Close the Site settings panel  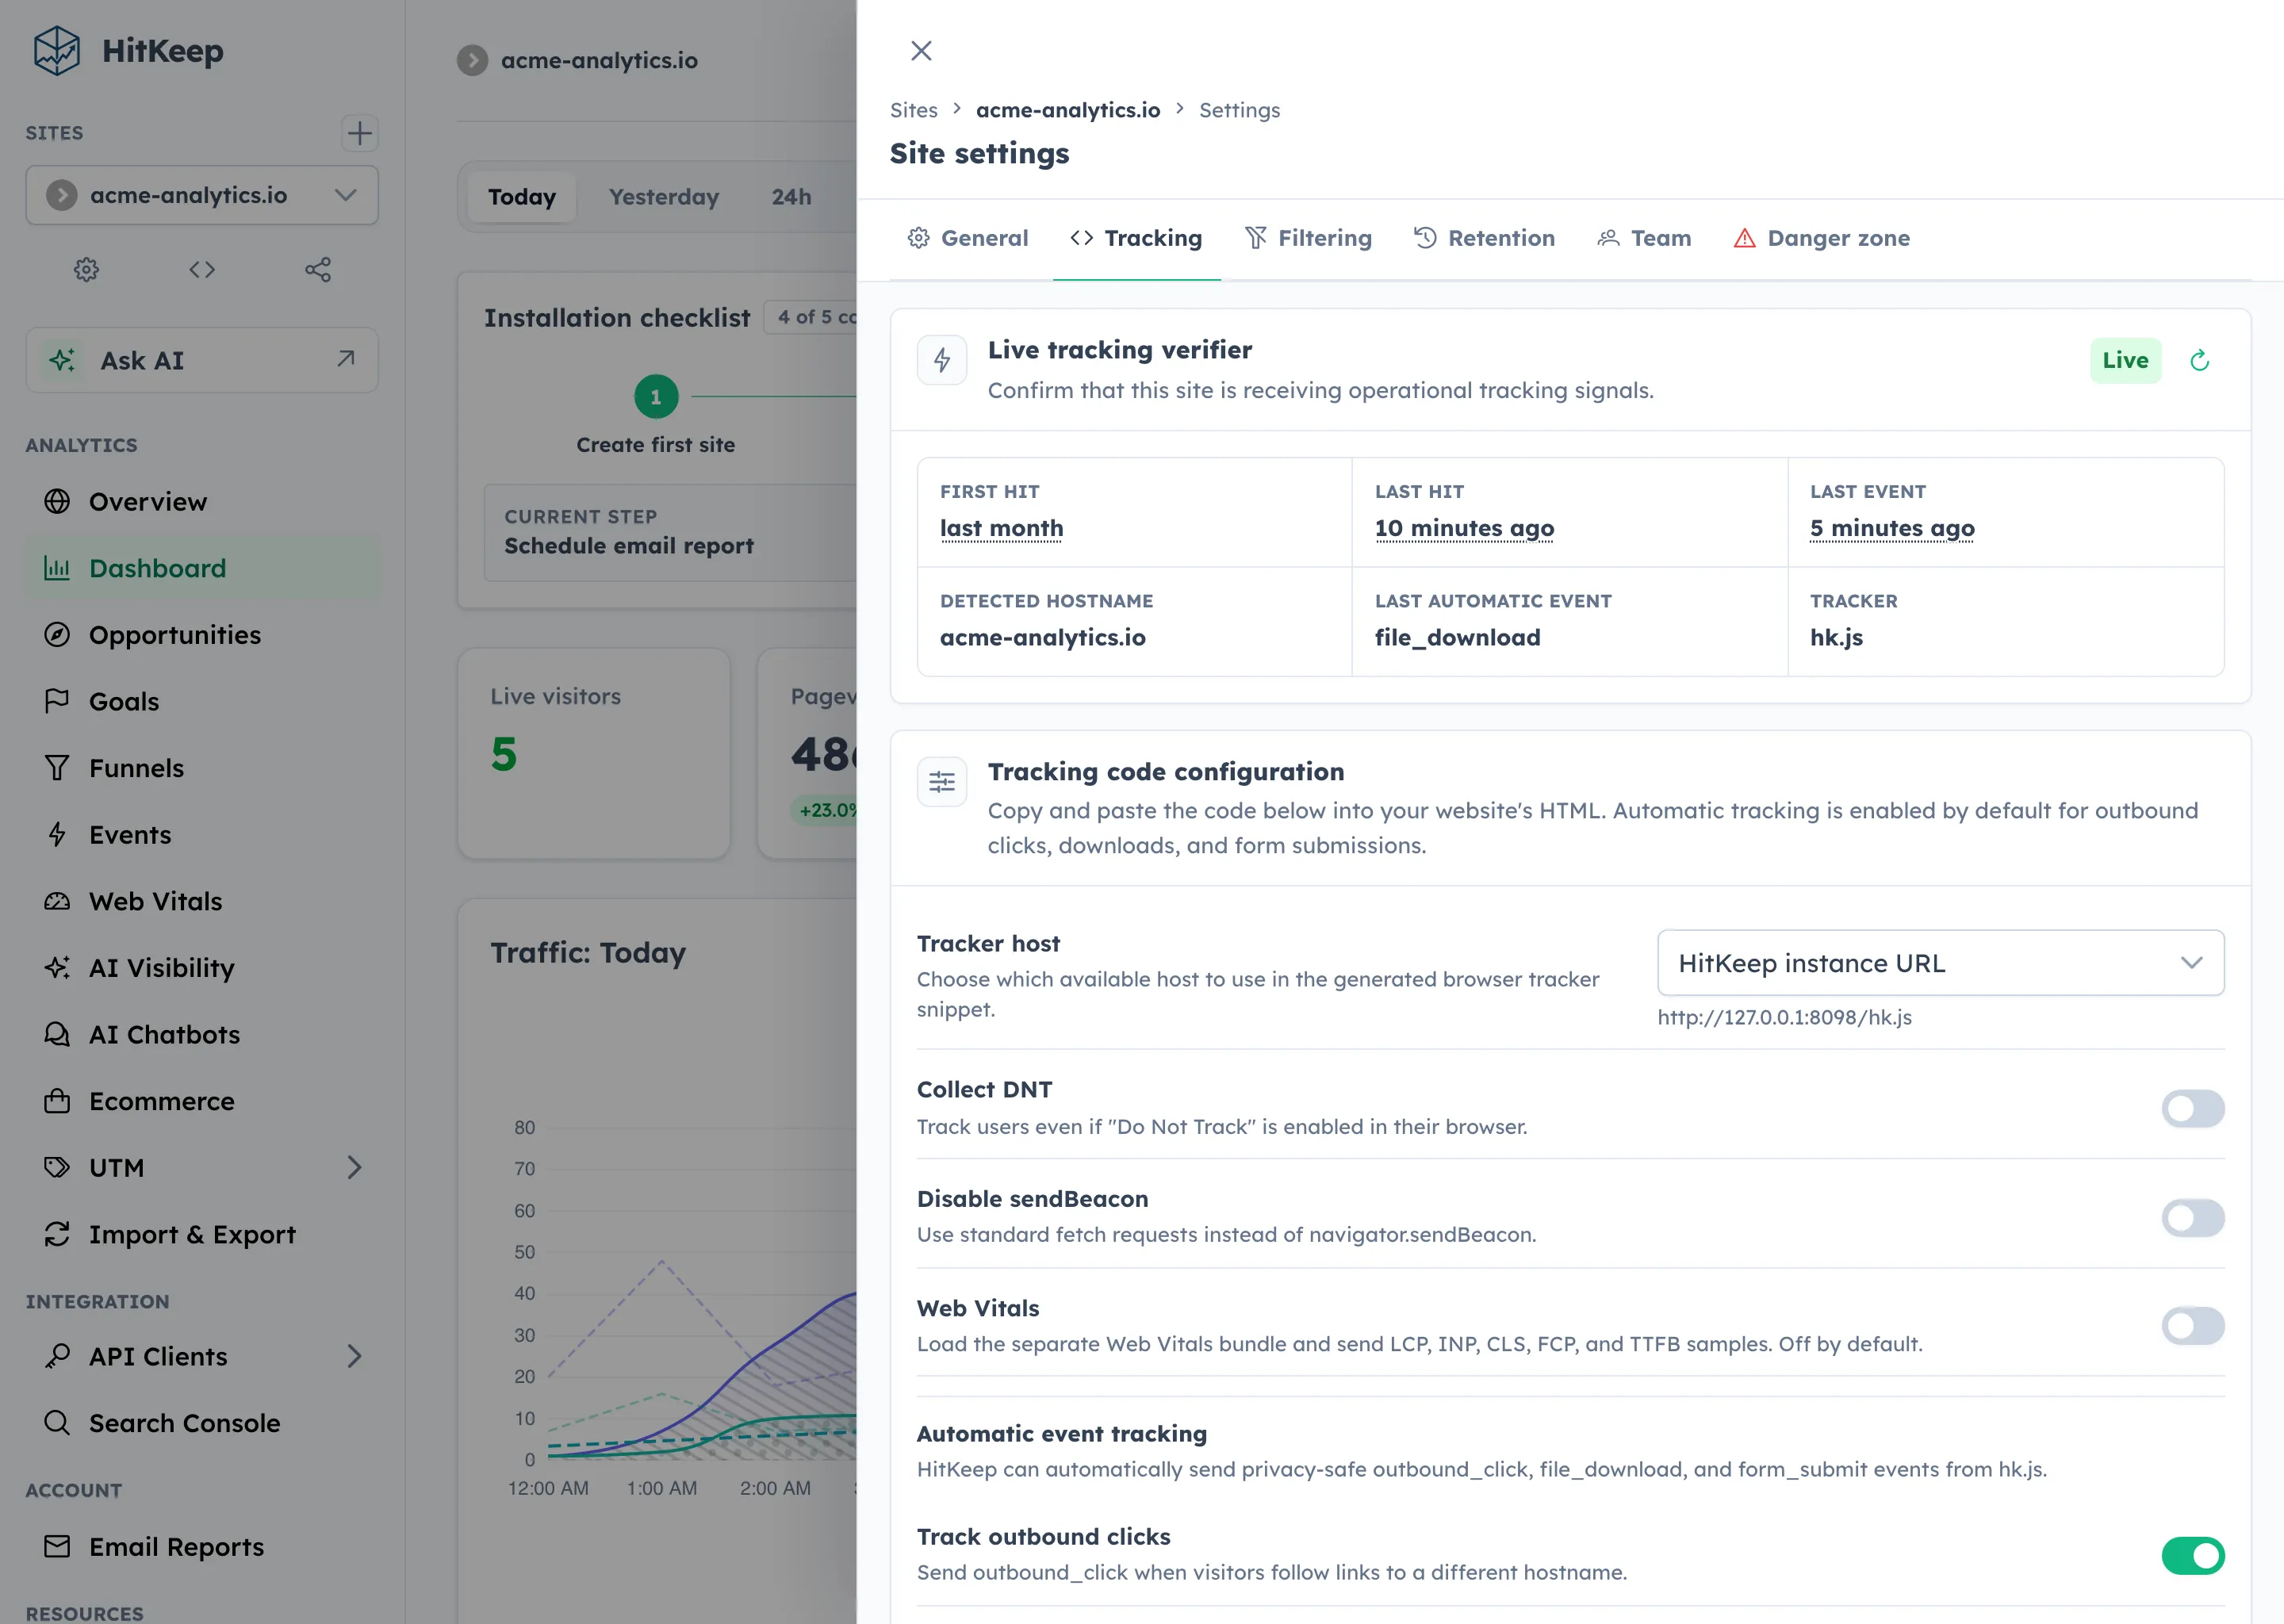921,50
